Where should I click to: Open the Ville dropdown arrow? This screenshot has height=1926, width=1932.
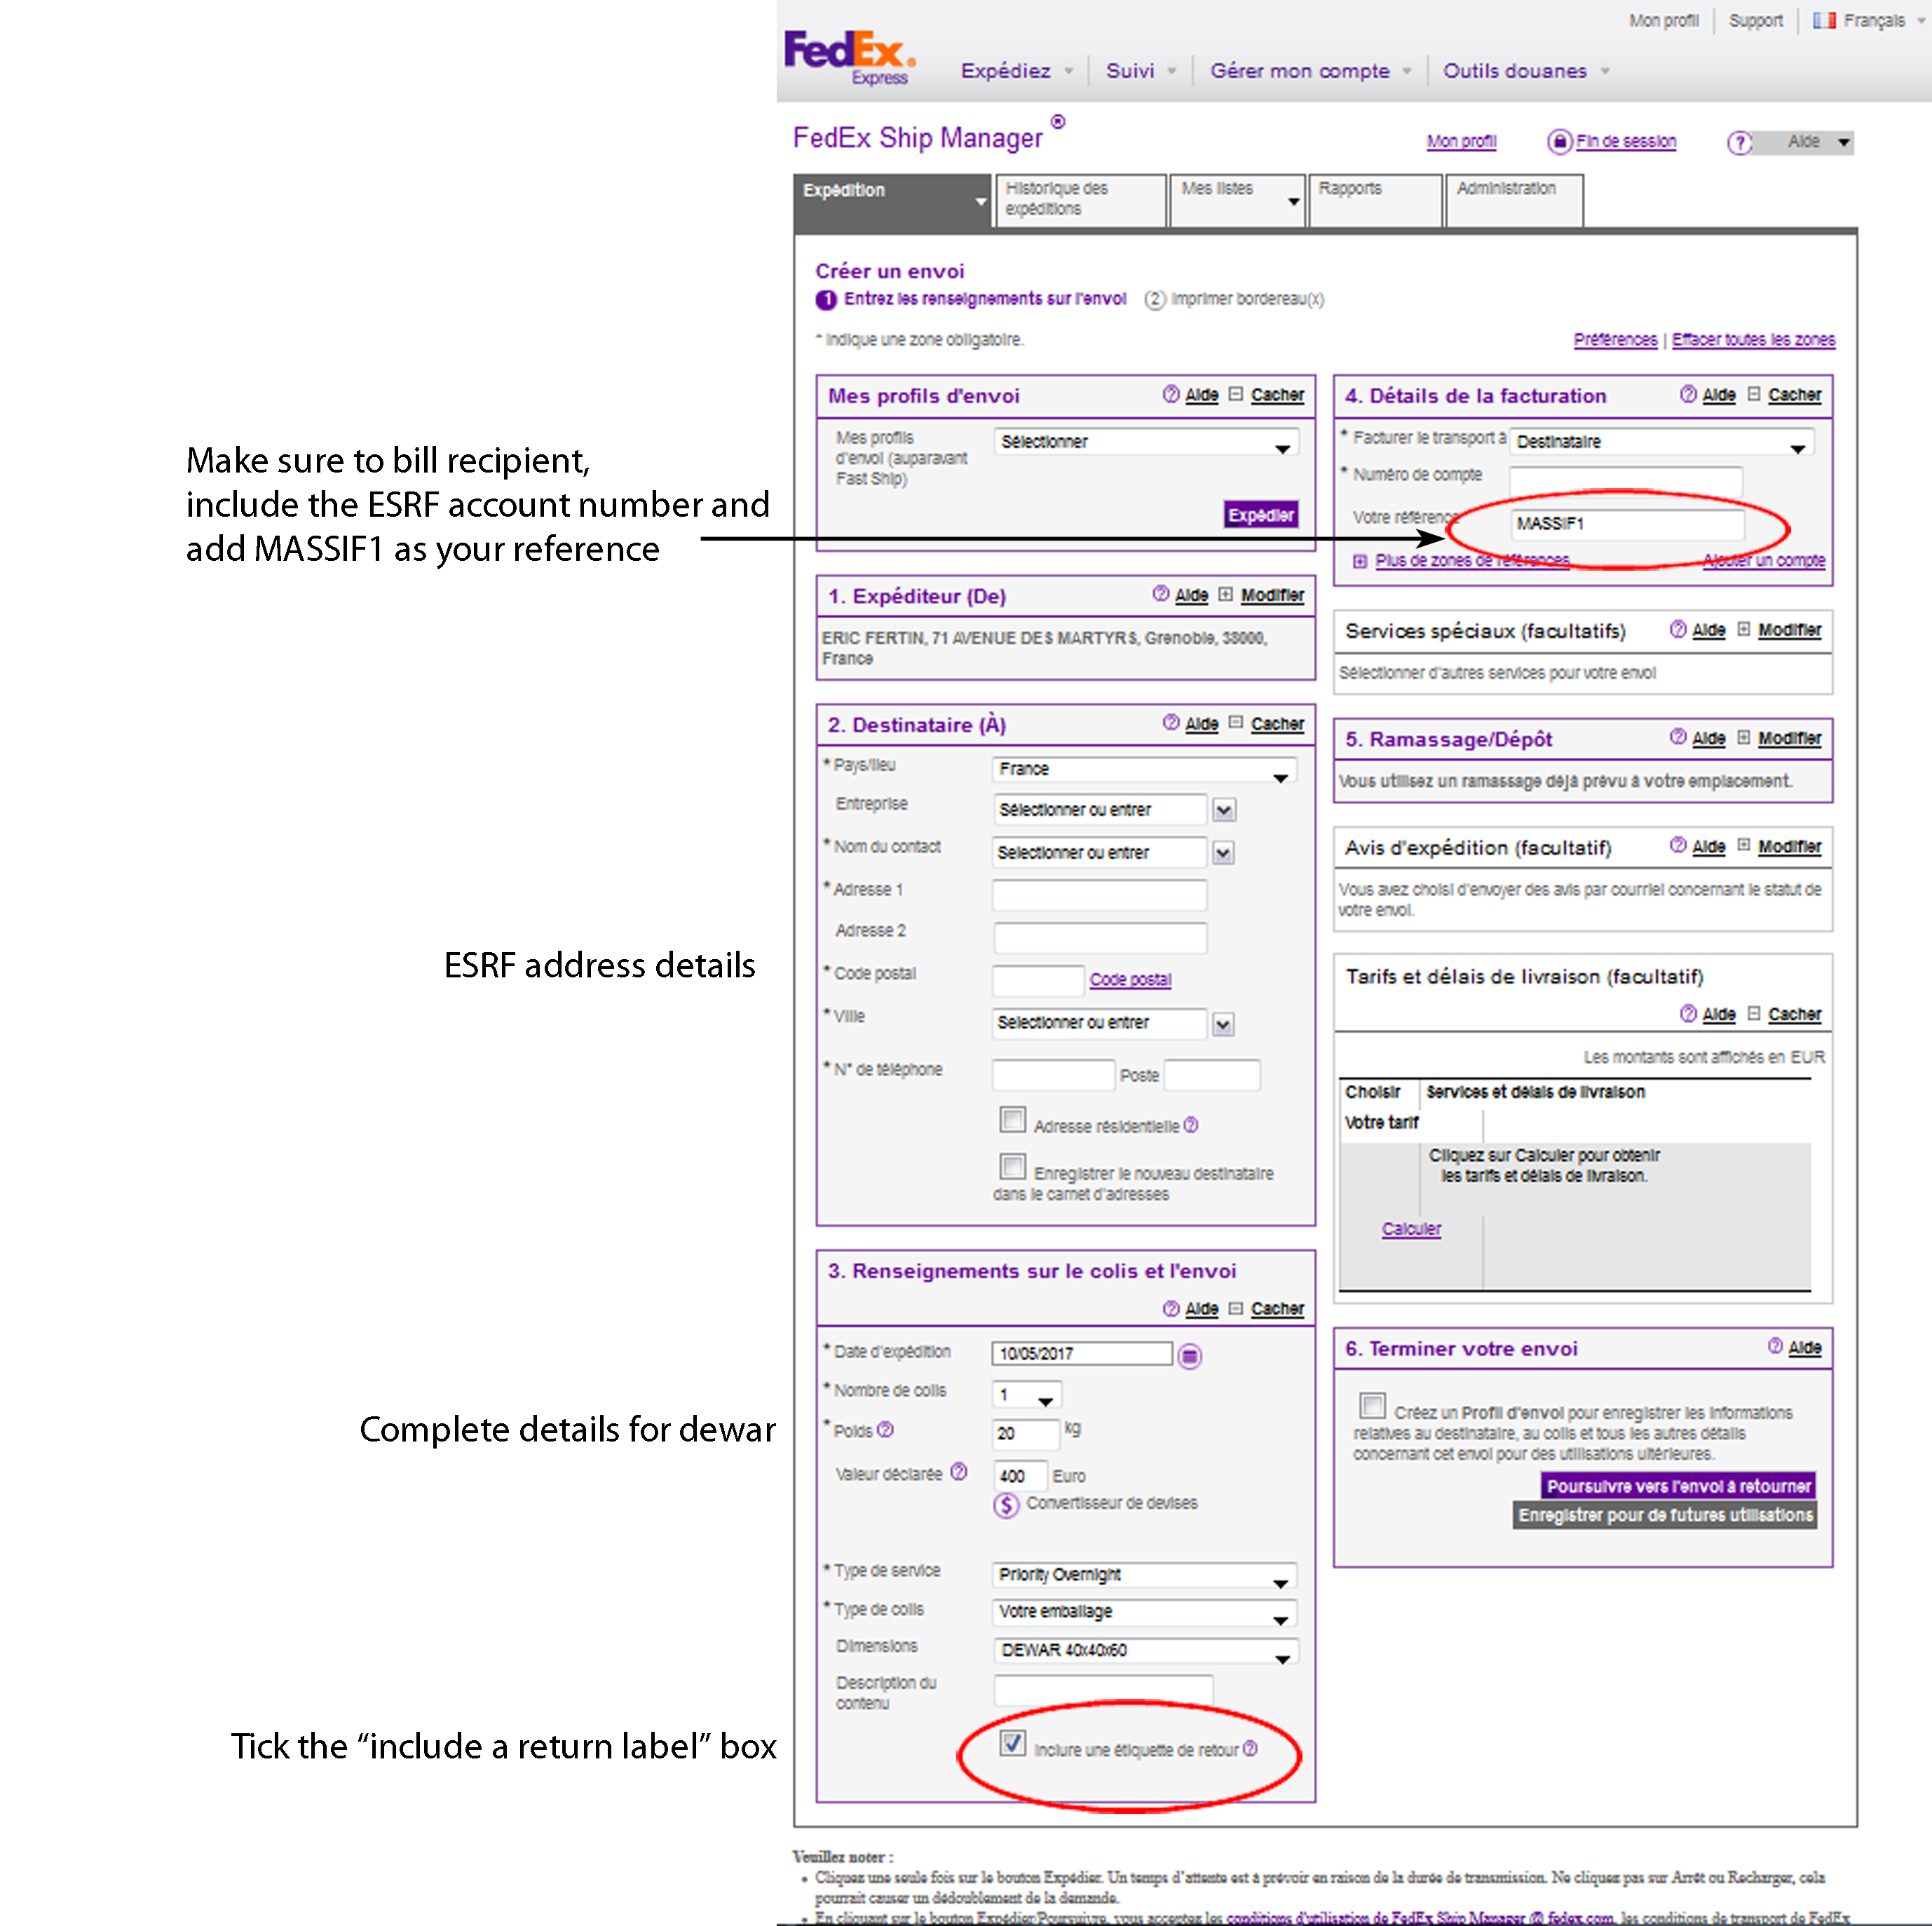tap(1224, 1024)
